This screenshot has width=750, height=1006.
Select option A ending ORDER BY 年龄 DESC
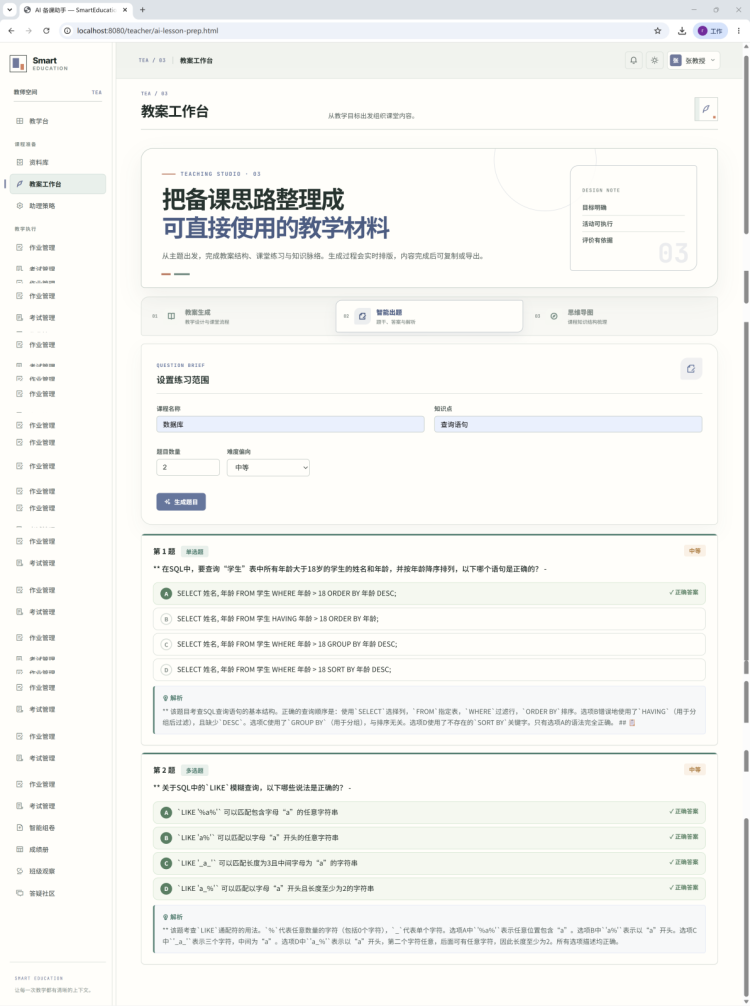429,593
